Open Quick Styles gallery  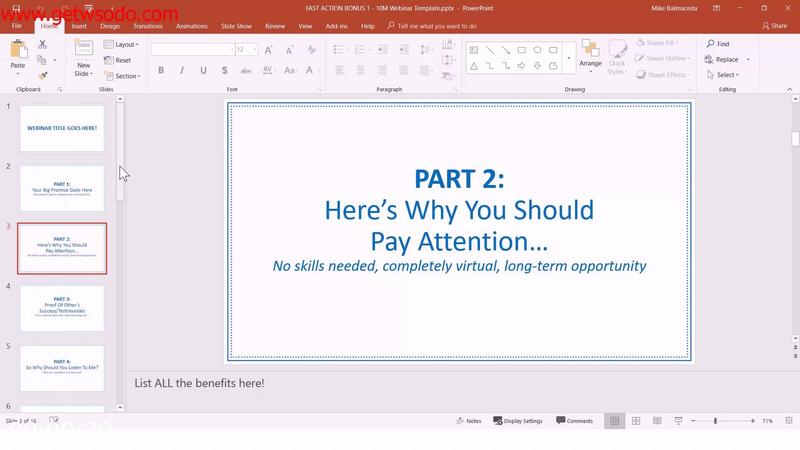617,57
